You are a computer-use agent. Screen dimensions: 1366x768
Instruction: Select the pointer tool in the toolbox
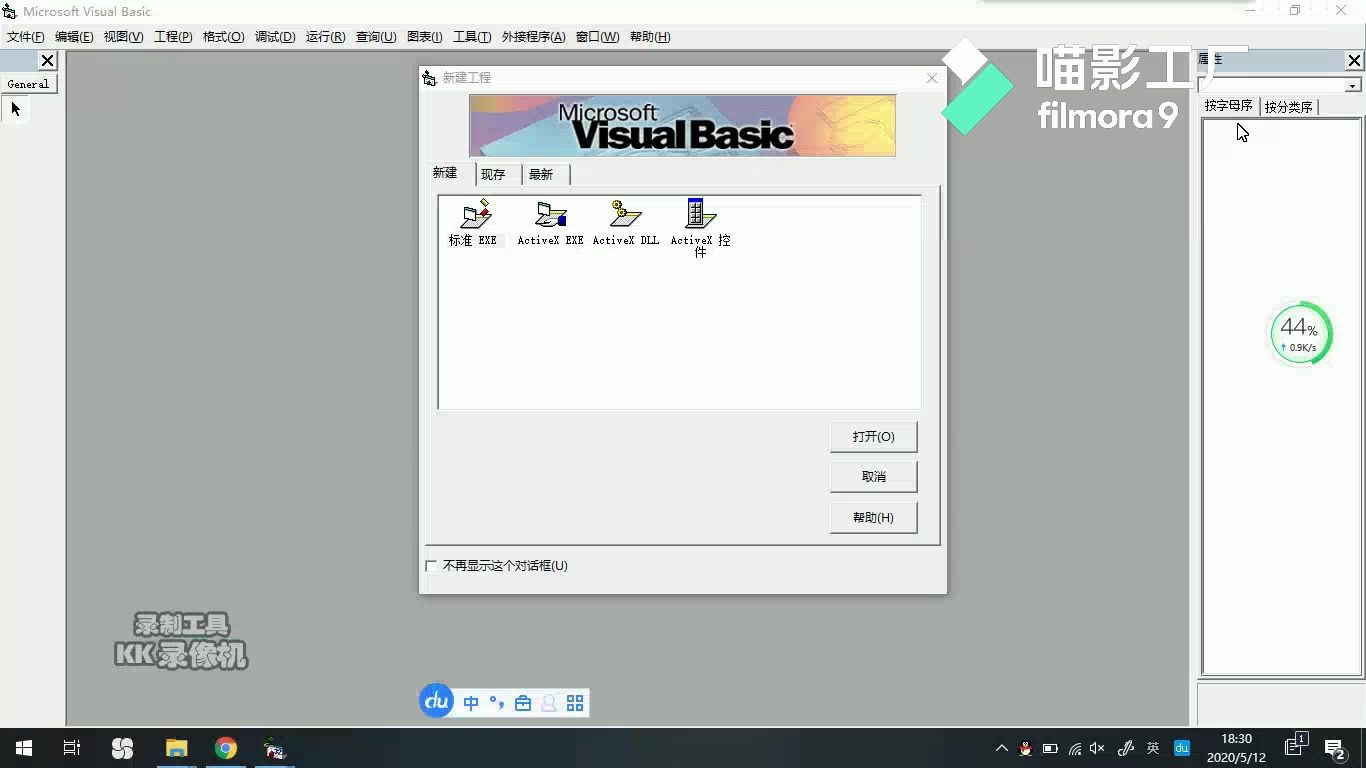(16, 109)
